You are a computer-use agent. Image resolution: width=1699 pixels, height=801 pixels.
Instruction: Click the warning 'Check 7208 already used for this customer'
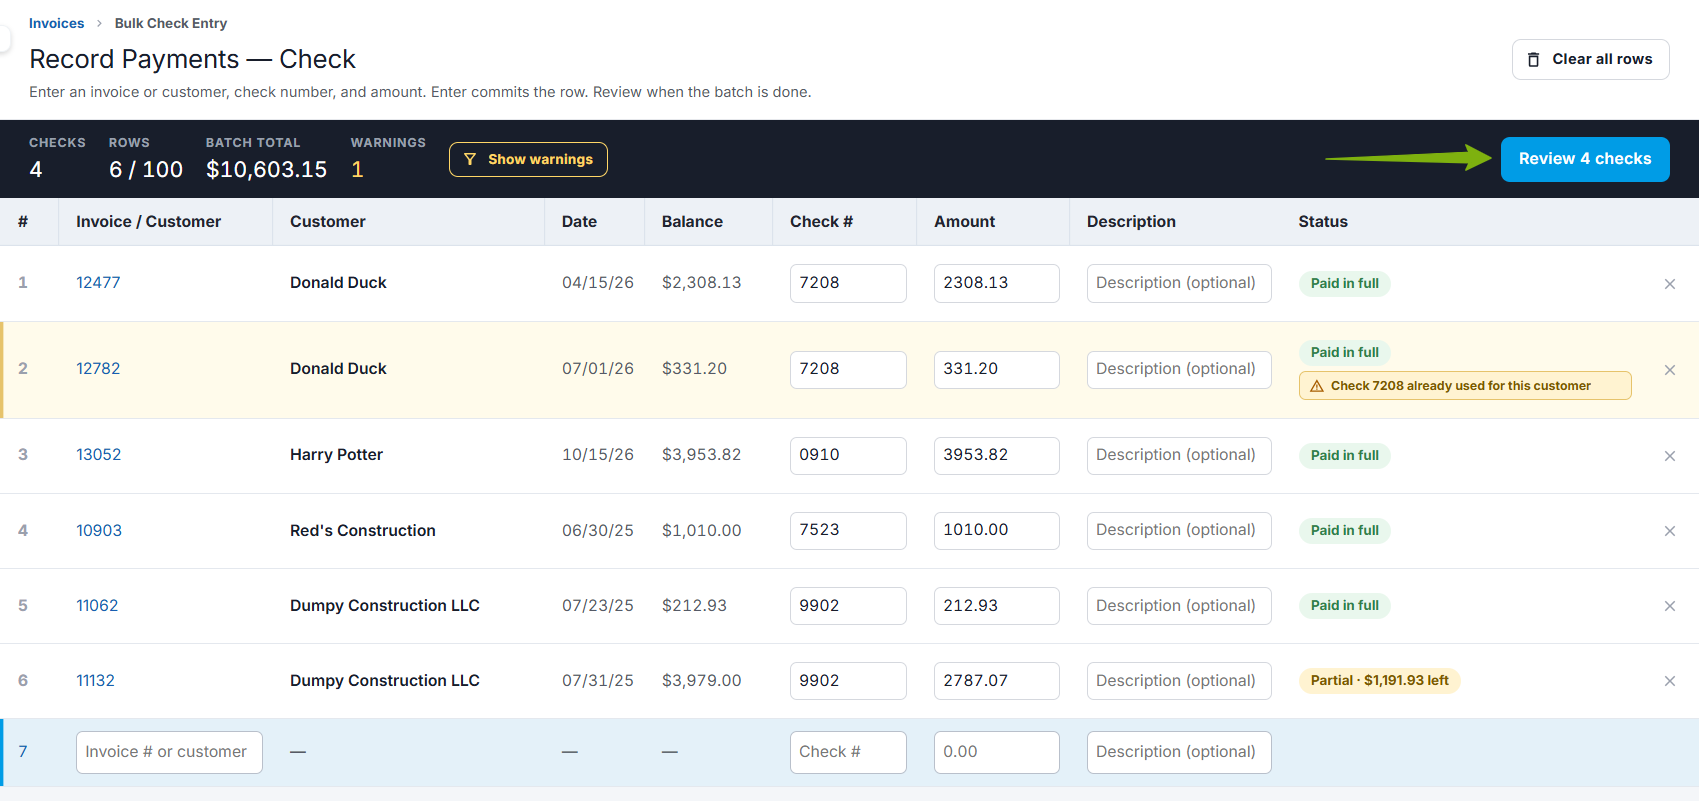[x=1464, y=386]
